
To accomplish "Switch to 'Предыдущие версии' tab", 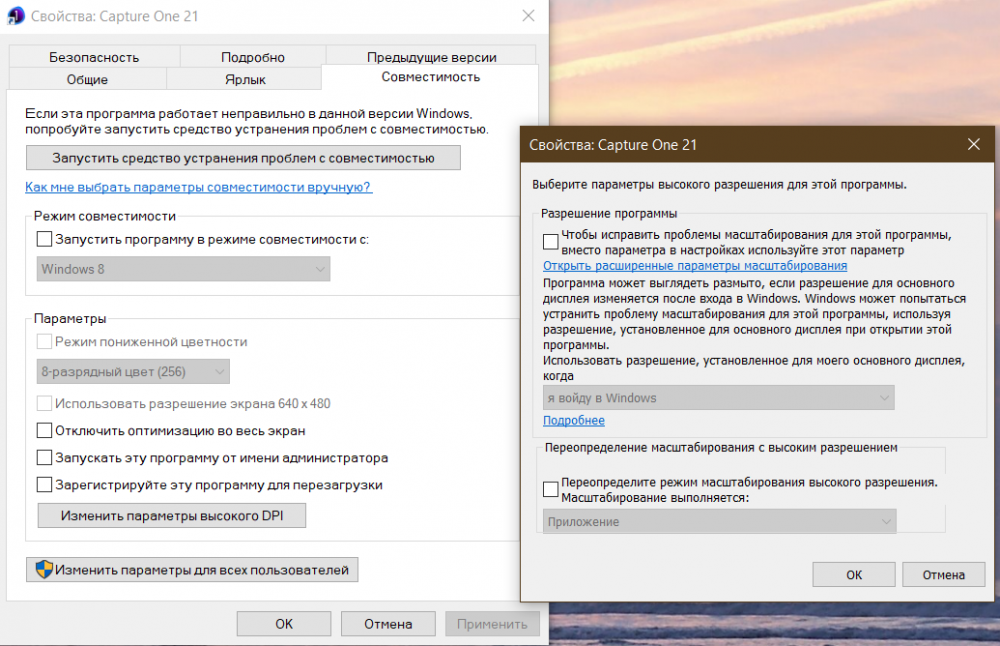I will pyautogui.click(x=431, y=57).
